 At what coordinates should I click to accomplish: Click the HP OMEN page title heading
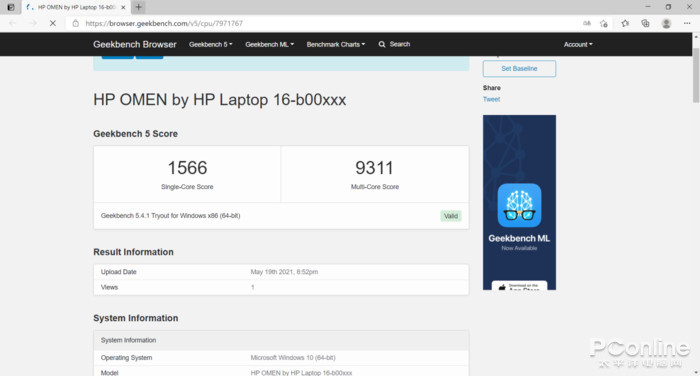click(220, 100)
